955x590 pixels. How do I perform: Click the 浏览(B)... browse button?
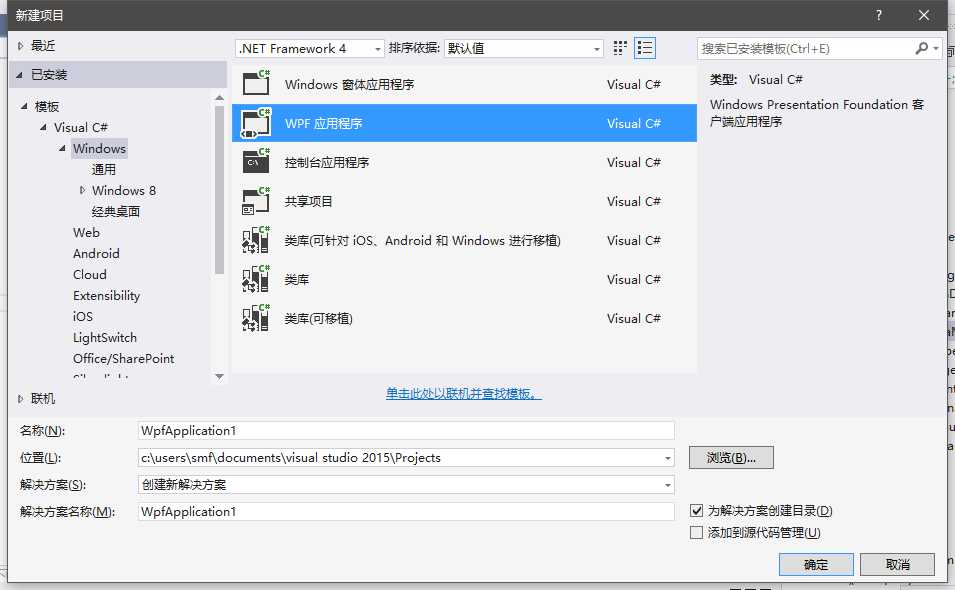tap(731, 458)
